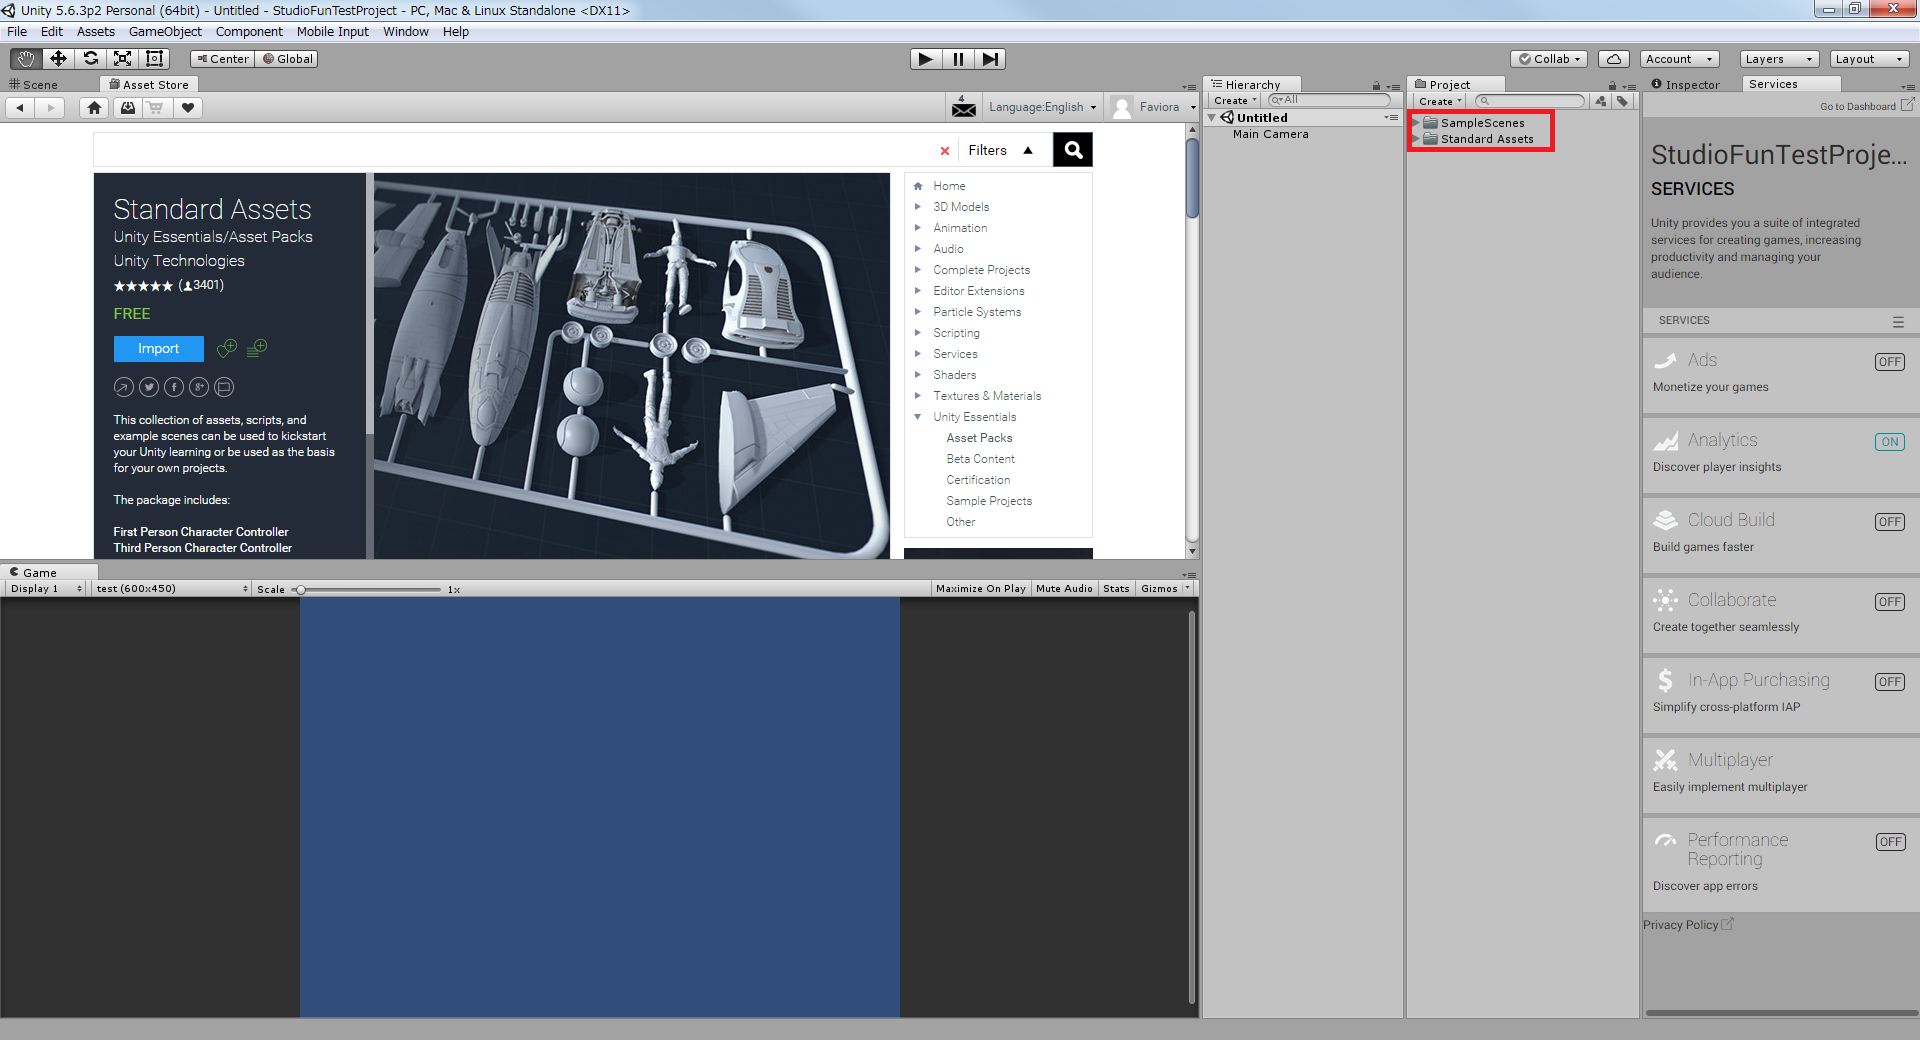The image size is (1920, 1040).
Task: Click the Play button
Action: [926, 59]
